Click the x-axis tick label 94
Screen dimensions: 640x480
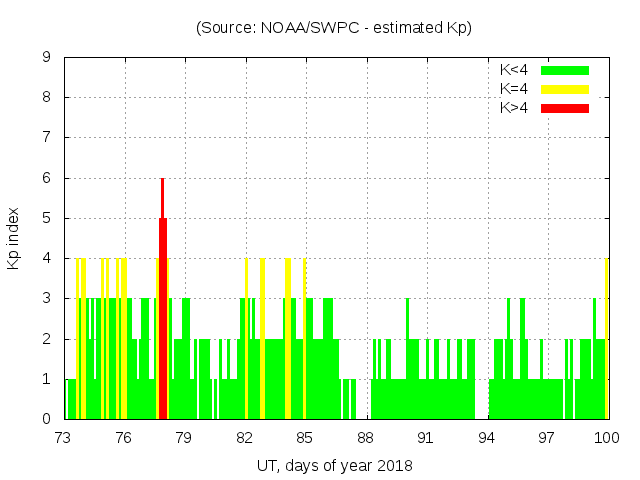(487, 438)
